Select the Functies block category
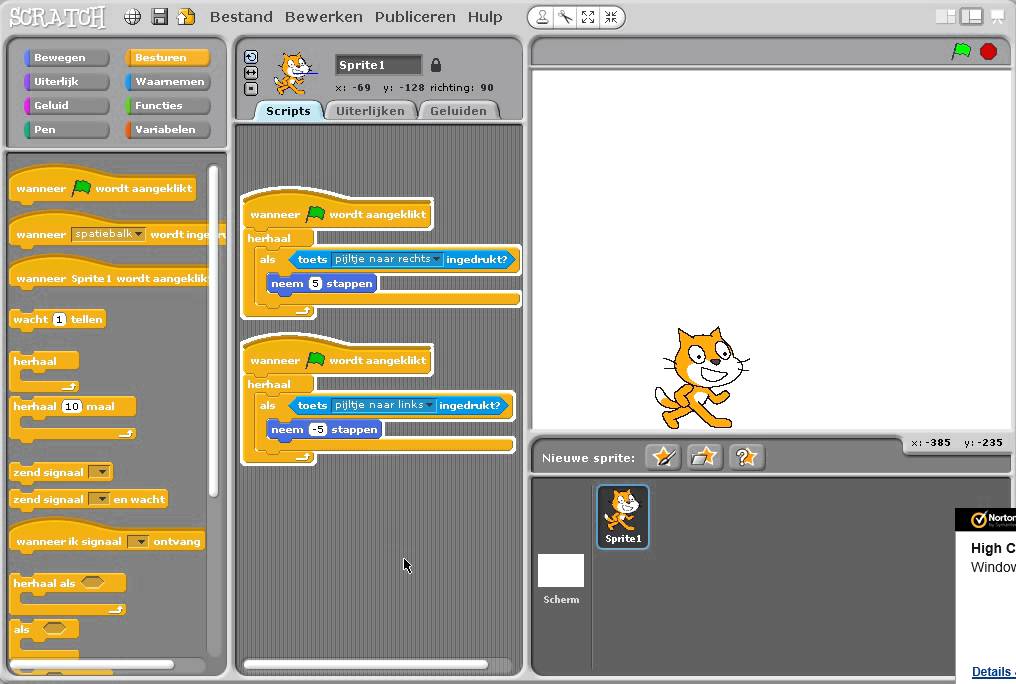 (x=168, y=106)
